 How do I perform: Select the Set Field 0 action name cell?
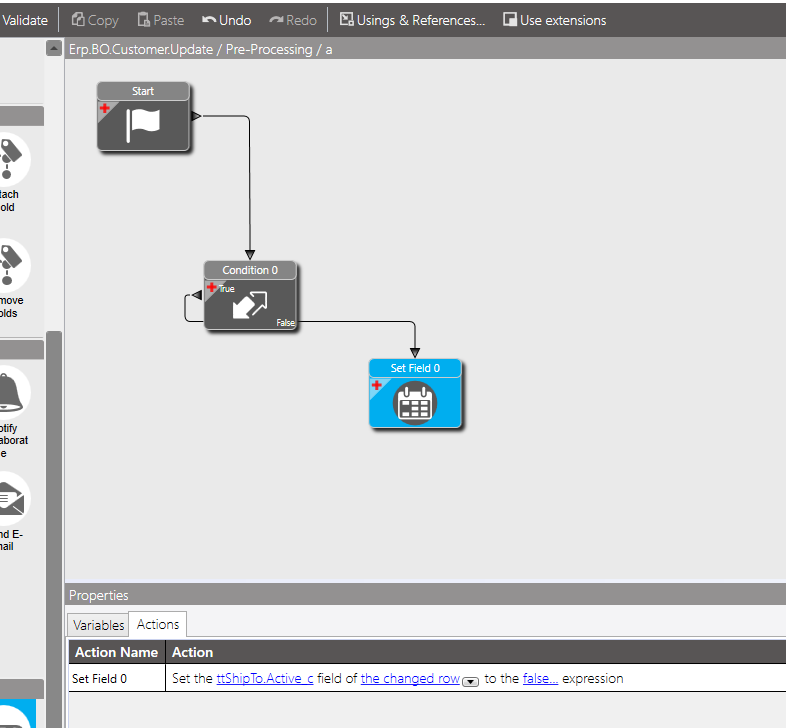[x=117, y=678]
